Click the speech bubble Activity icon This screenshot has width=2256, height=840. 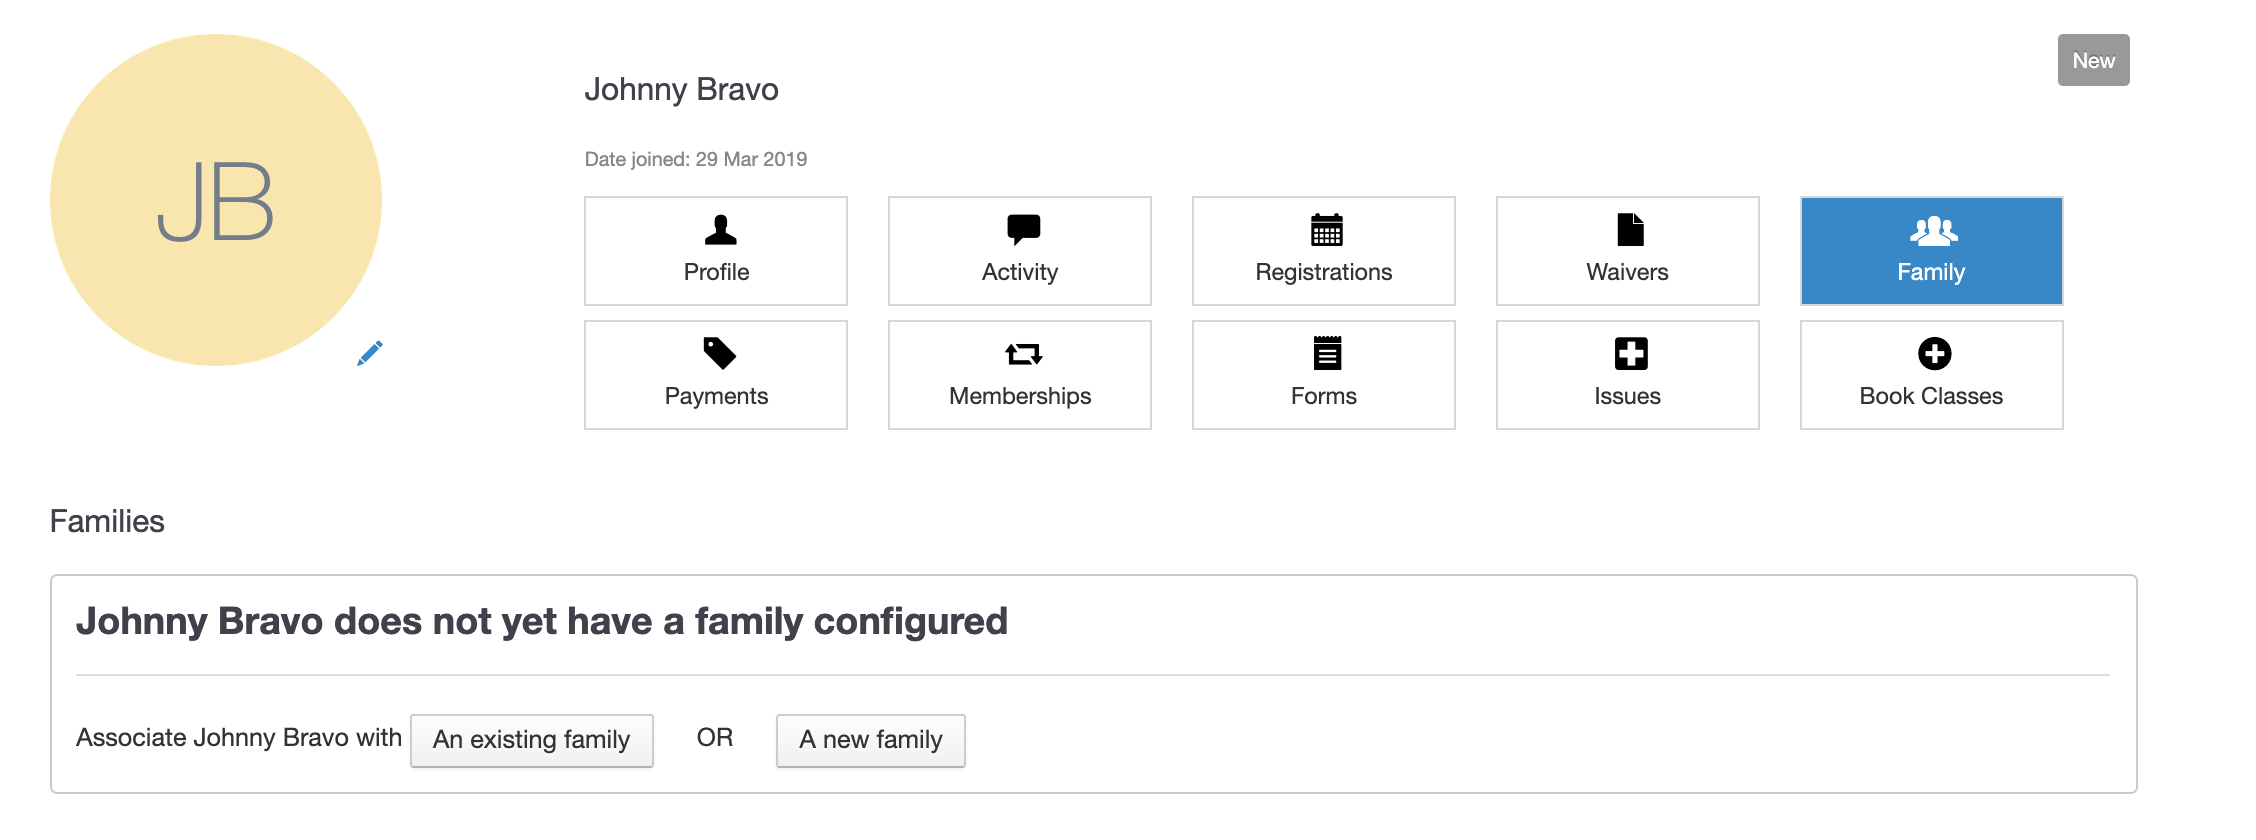1023,230
